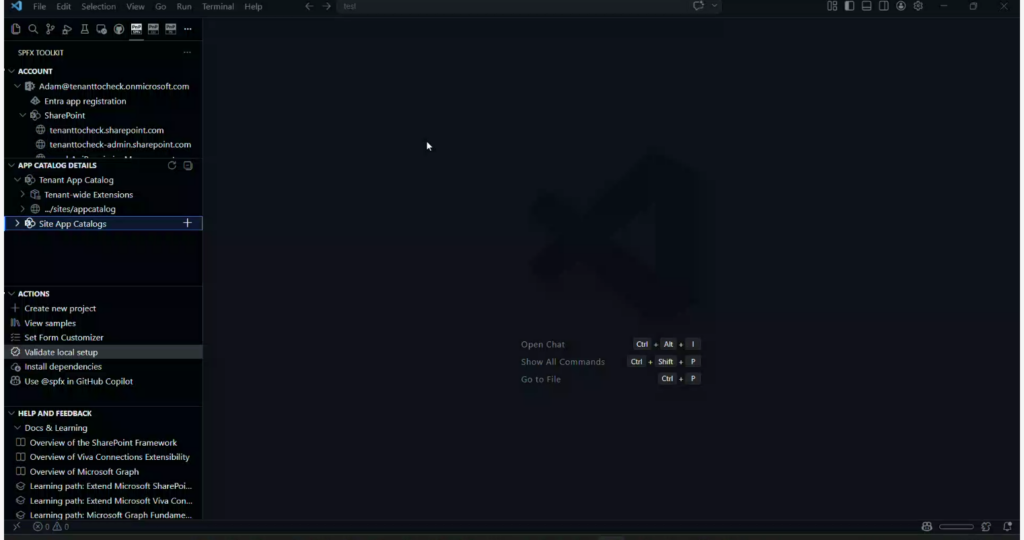The image size is (1024, 540).
Task: Collapse the APP CATALOG DETAILS section
Action: tap(12, 165)
